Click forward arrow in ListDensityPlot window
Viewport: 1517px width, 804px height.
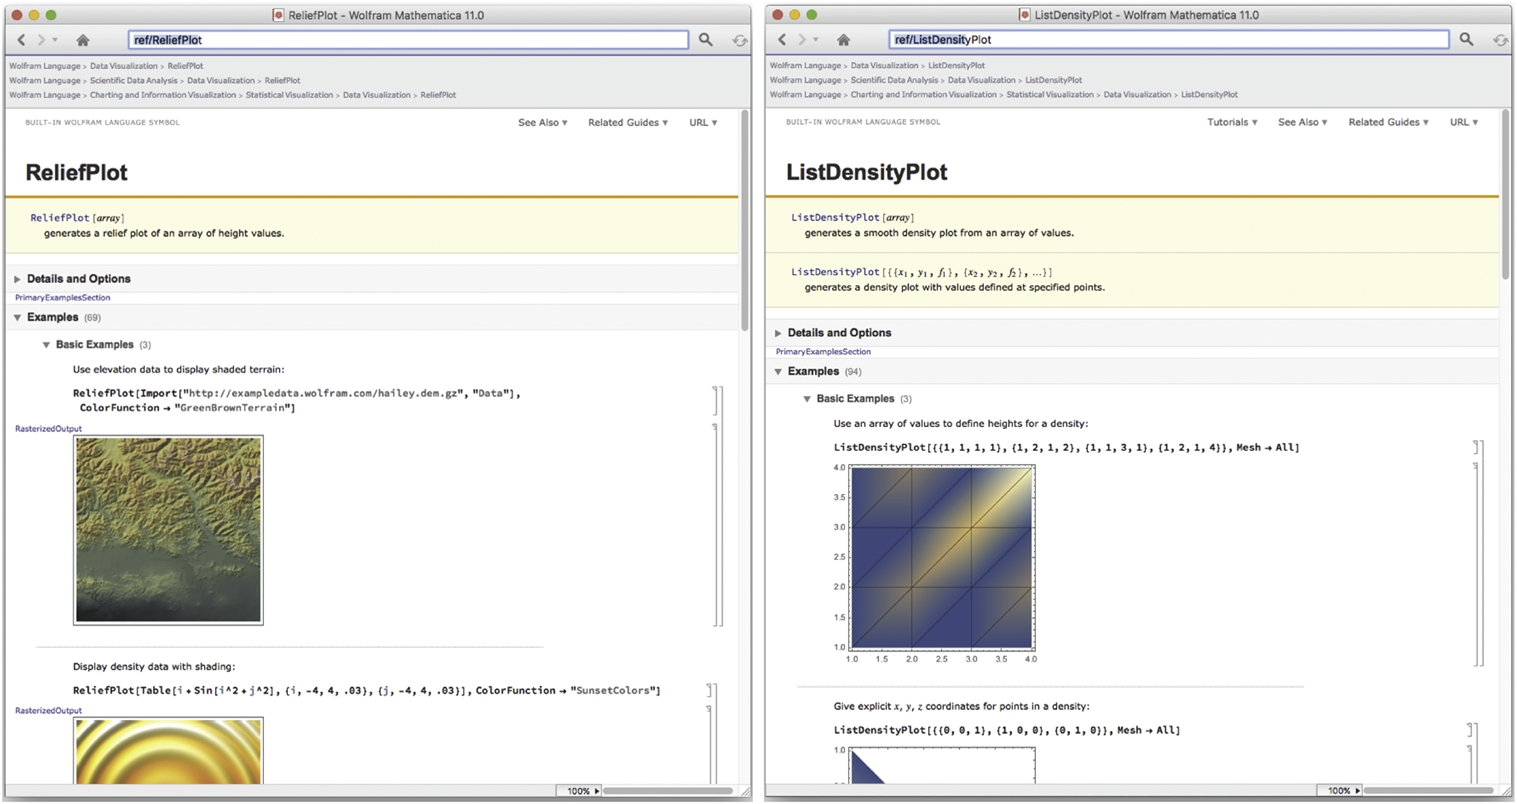click(x=802, y=40)
